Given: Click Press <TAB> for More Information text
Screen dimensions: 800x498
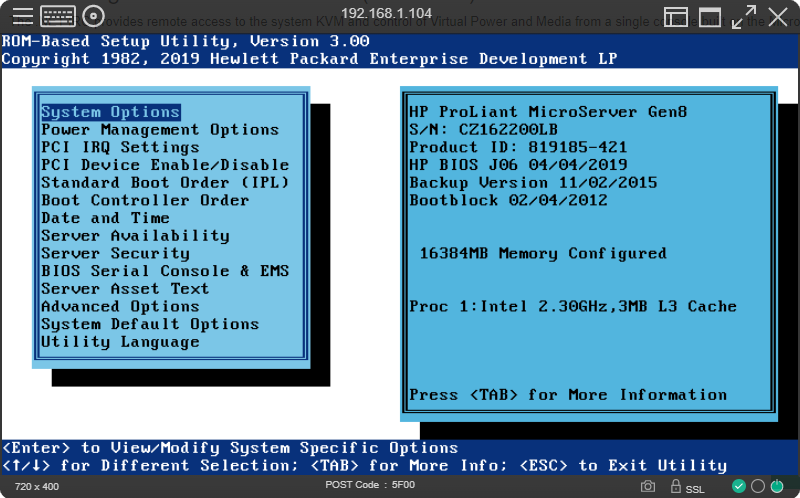Looking at the screenshot, I should pos(568,395).
